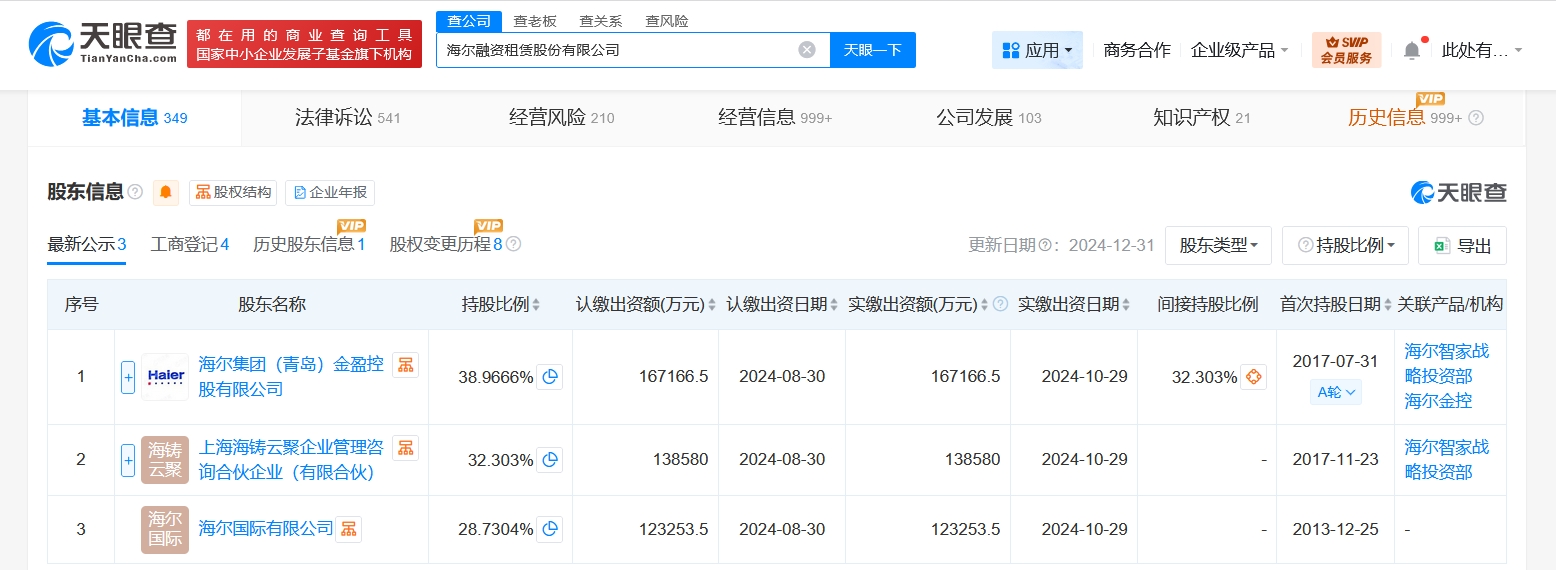Open equity structure icon beside 海尔国际有限公司
1556x570 pixels.
[348, 529]
